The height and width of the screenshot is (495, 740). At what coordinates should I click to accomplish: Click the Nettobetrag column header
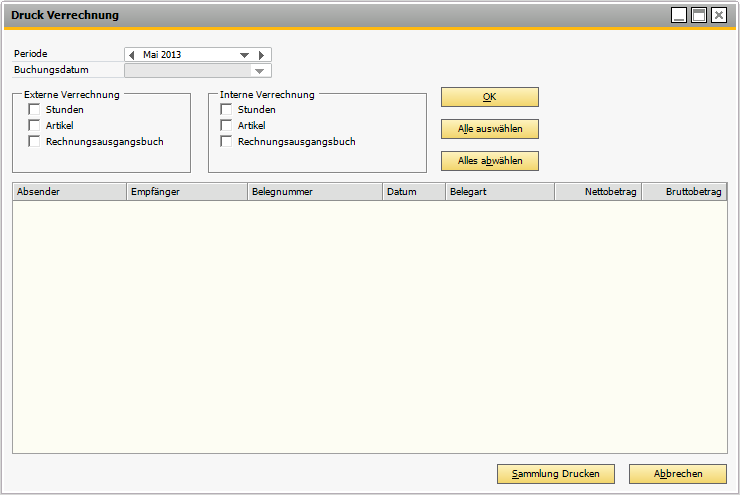pyautogui.click(x=597, y=191)
